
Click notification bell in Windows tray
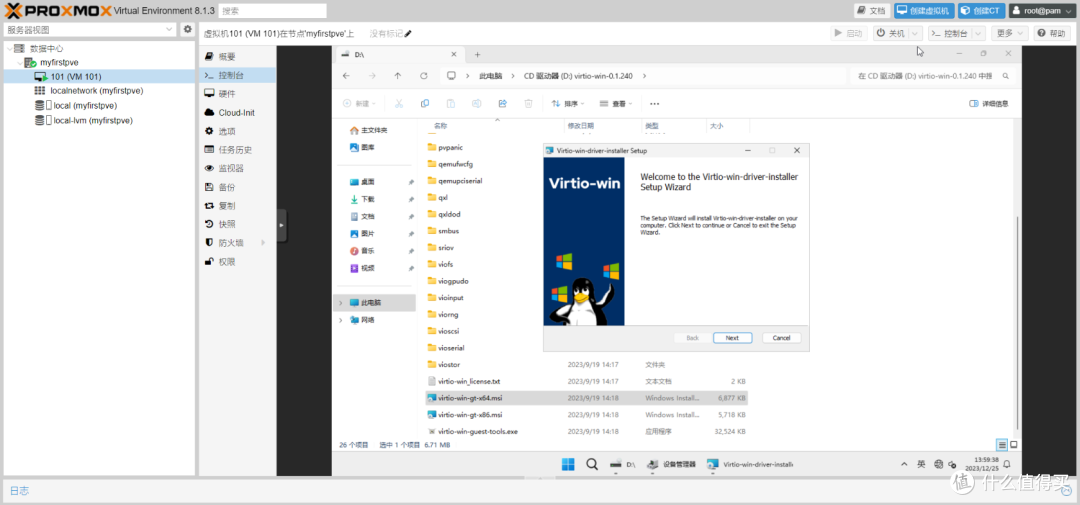pyautogui.click(x=1007, y=464)
